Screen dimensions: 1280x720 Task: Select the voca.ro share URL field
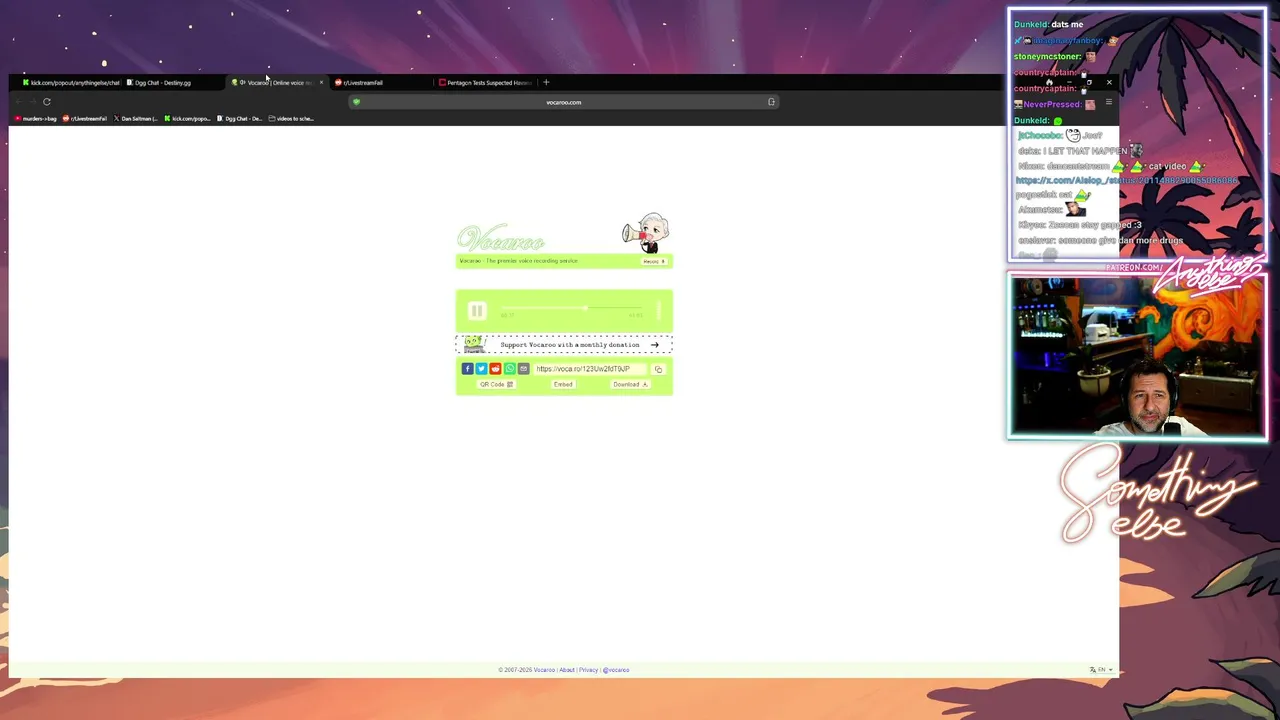590,369
